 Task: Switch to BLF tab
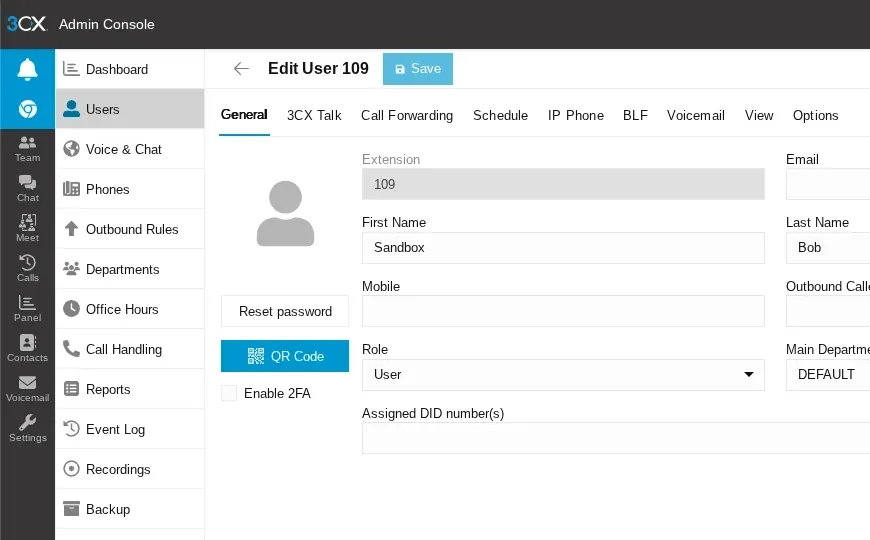click(x=635, y=115)
